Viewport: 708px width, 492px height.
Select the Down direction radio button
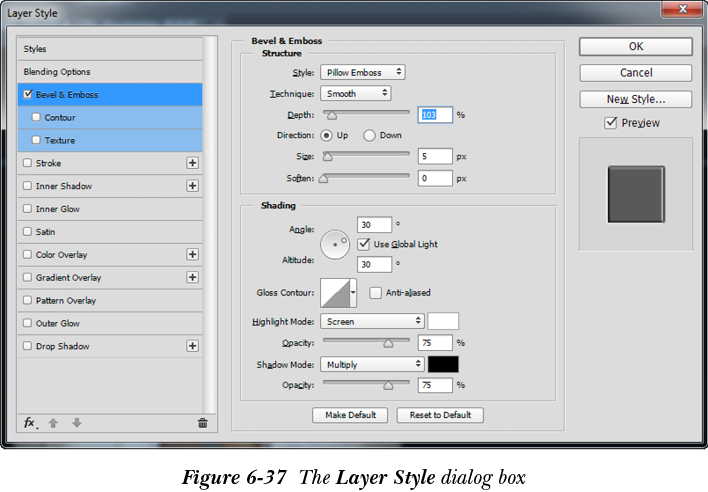pyautogui.click(x=369, y=135)
